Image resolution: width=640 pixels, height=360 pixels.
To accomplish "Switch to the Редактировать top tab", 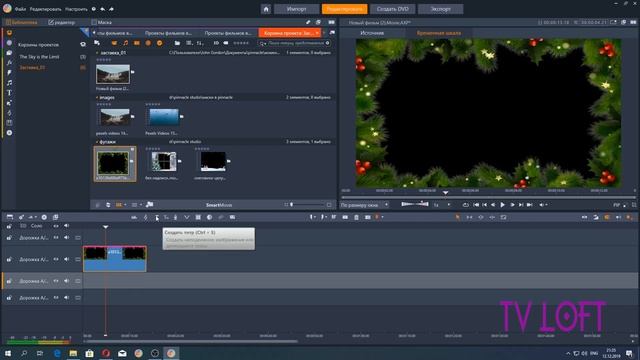I will (344, 9).
